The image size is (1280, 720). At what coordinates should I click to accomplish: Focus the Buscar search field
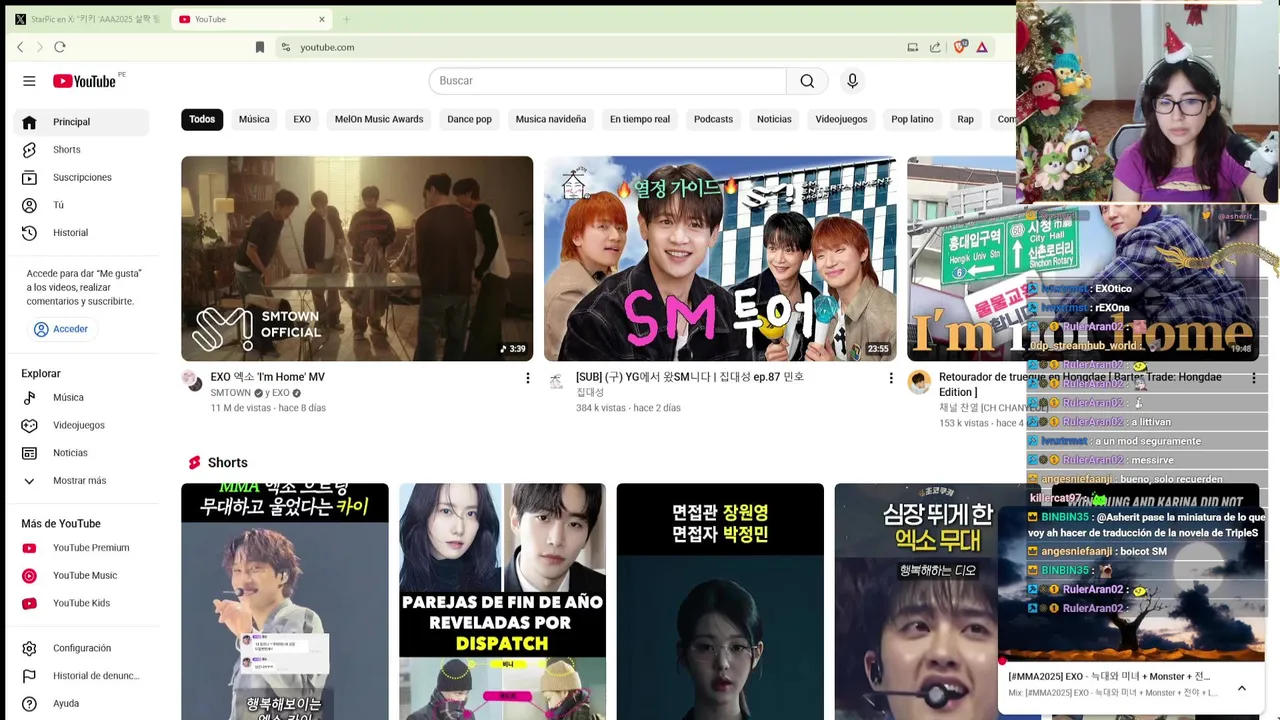coord(608,81)
